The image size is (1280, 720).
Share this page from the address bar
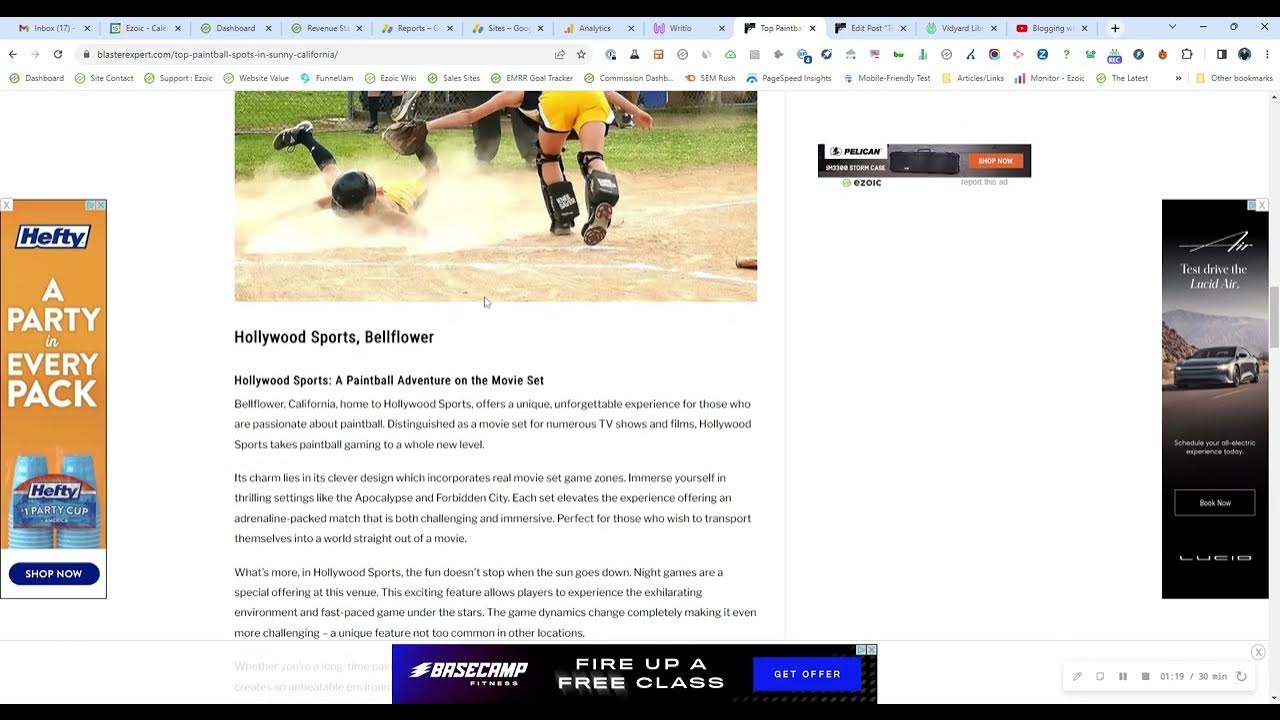point(560,54)
